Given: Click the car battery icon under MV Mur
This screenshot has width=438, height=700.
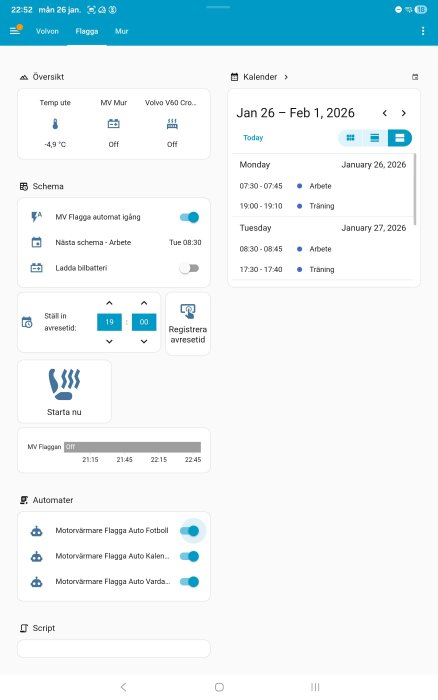Looking at the screenshot, I should coord(114,124).
